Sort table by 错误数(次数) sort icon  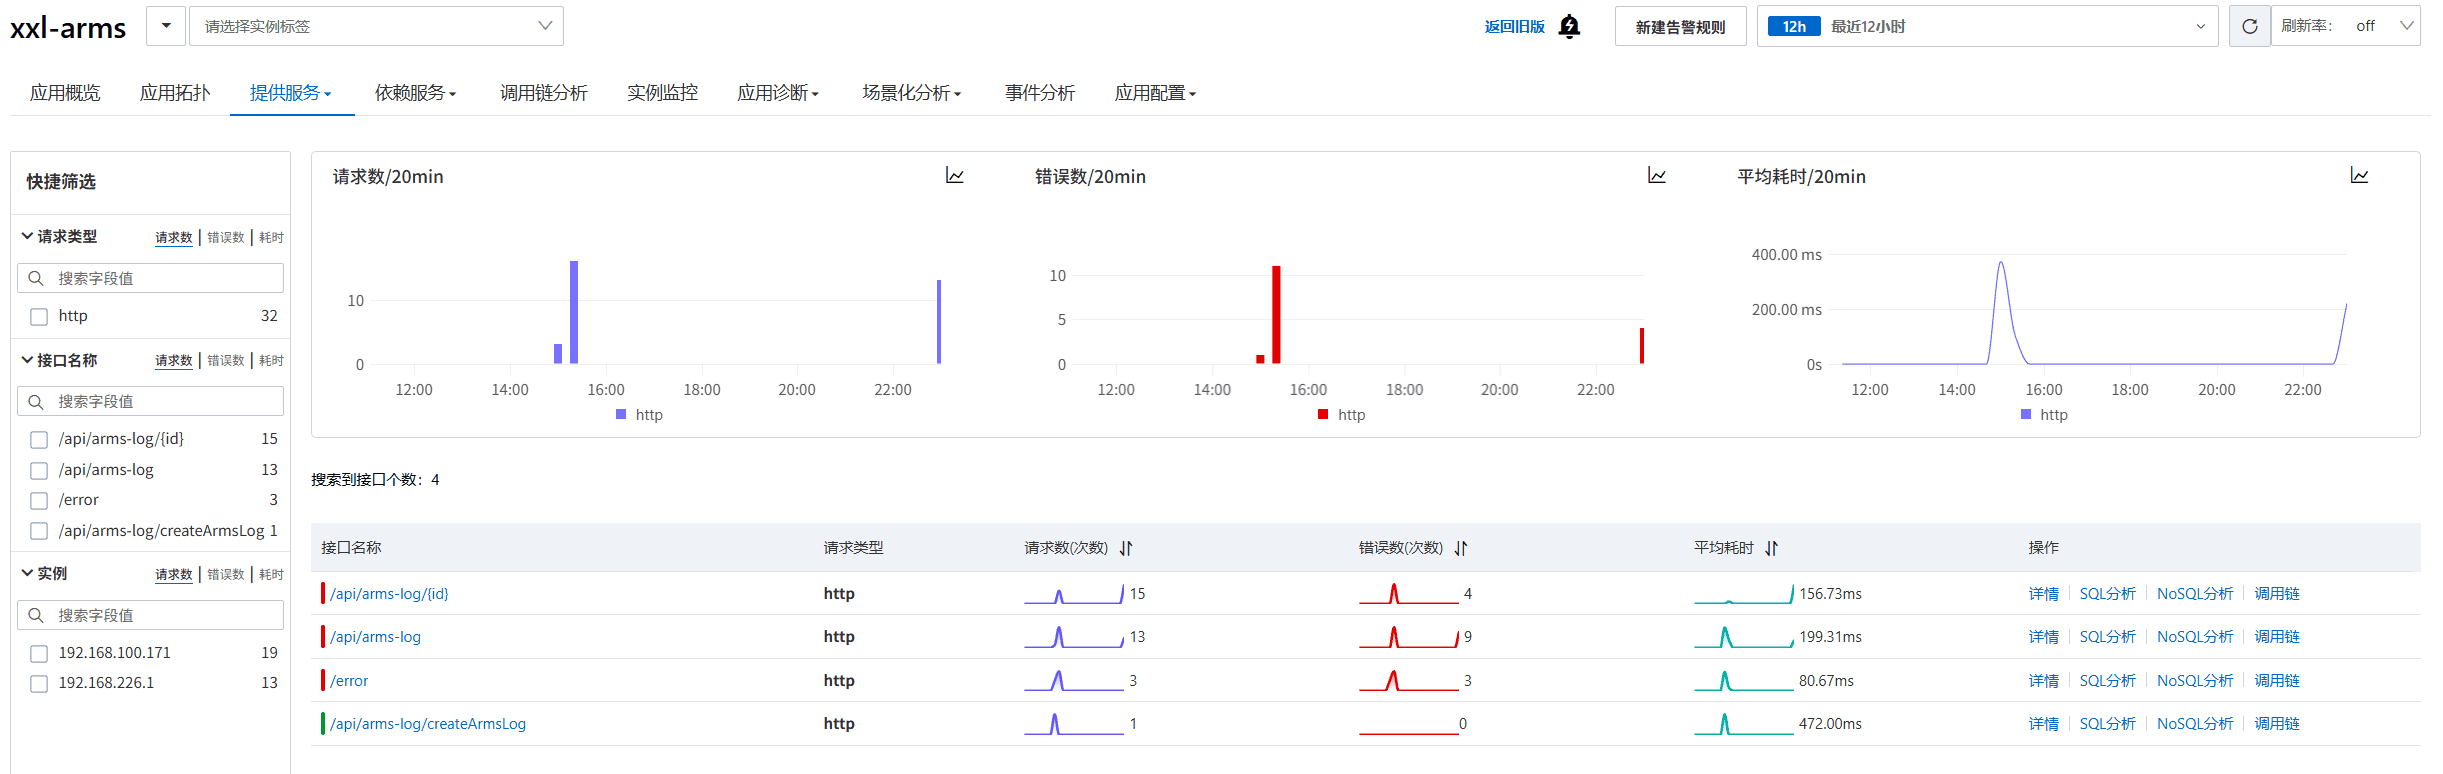pyautogui.click(x=1461, y=548)
